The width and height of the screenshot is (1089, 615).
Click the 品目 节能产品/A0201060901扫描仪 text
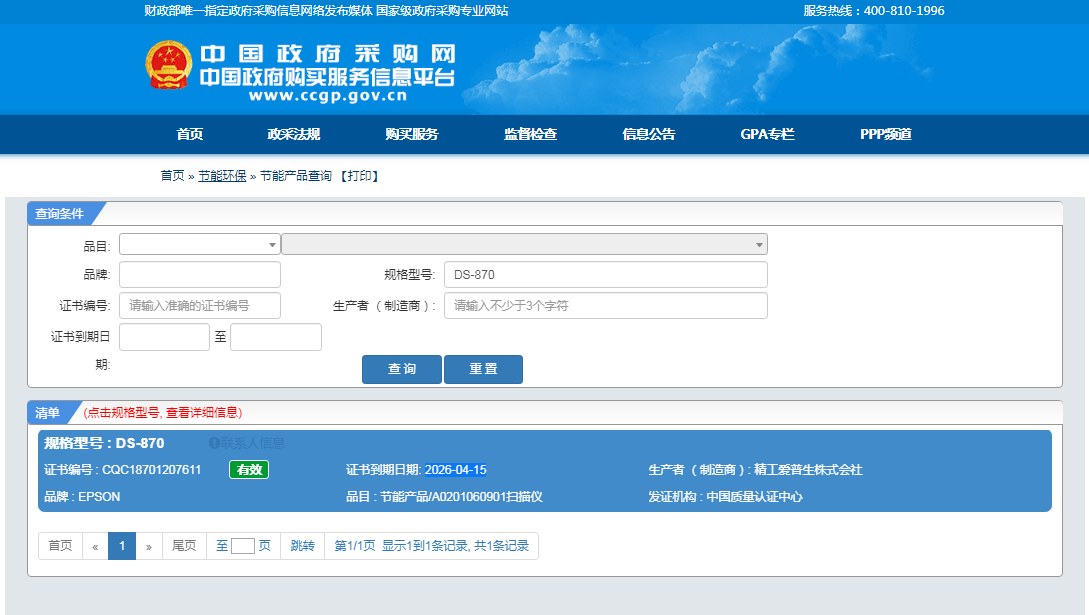(444, 497)
